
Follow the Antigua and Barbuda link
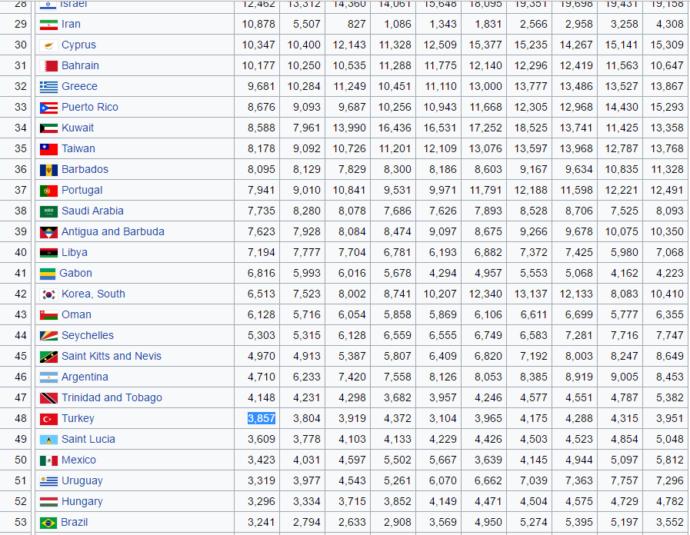click(x=113, y=231)
